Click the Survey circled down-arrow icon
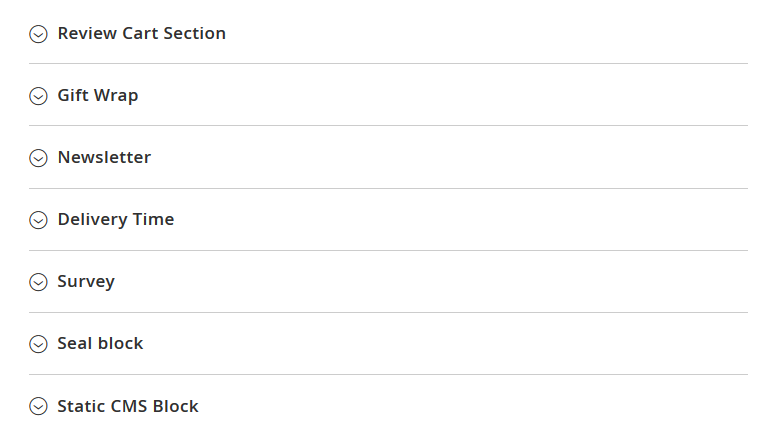 (38, 282)
